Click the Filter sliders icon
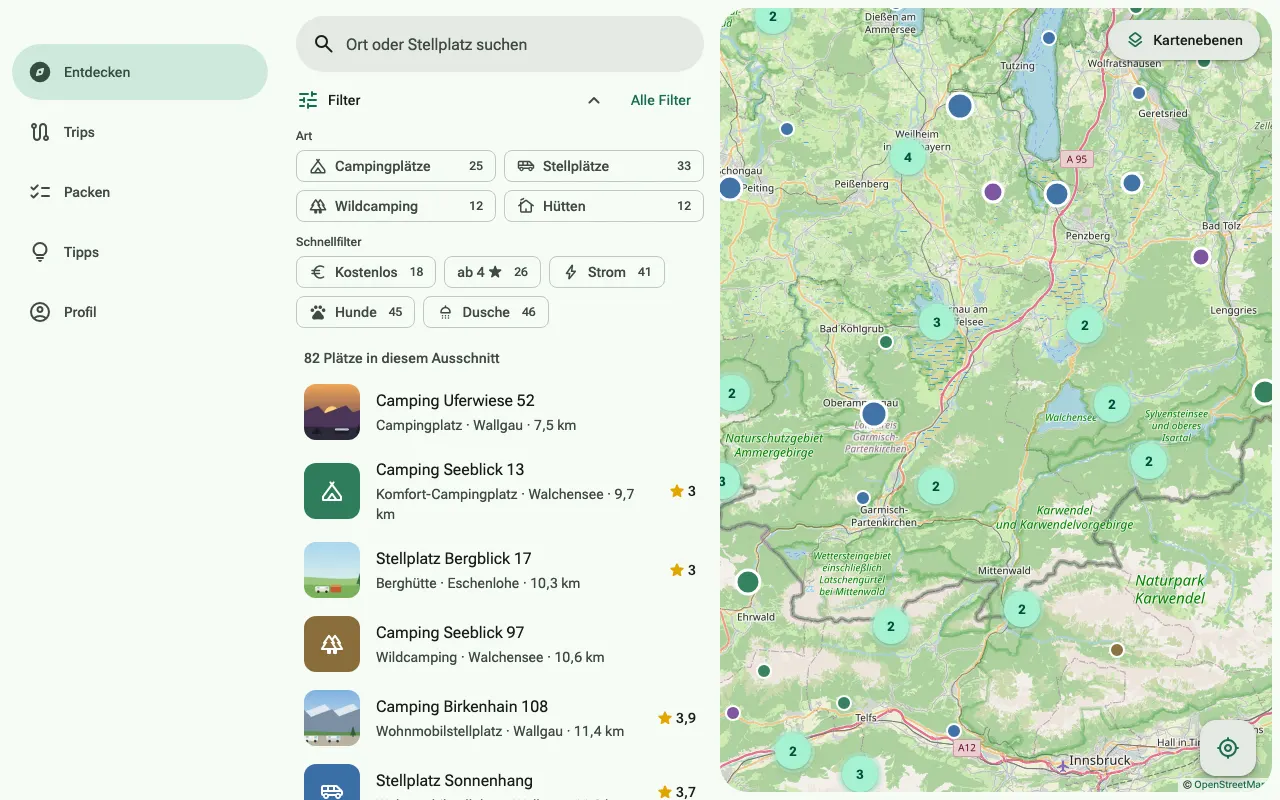The image size is (1280, 800). tap(308, 100)
